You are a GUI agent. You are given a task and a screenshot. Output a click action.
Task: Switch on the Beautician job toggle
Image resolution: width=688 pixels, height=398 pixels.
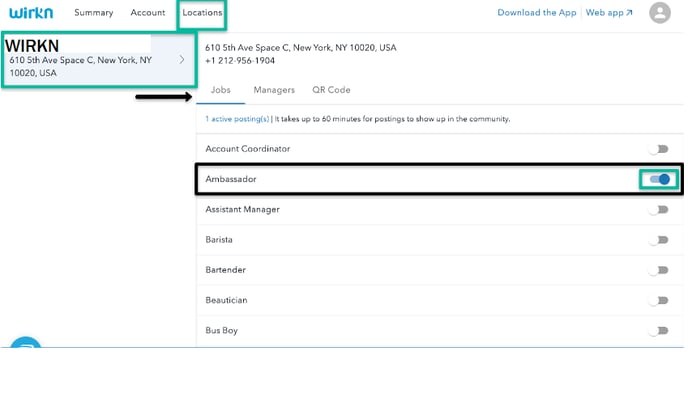coord(659,301)
